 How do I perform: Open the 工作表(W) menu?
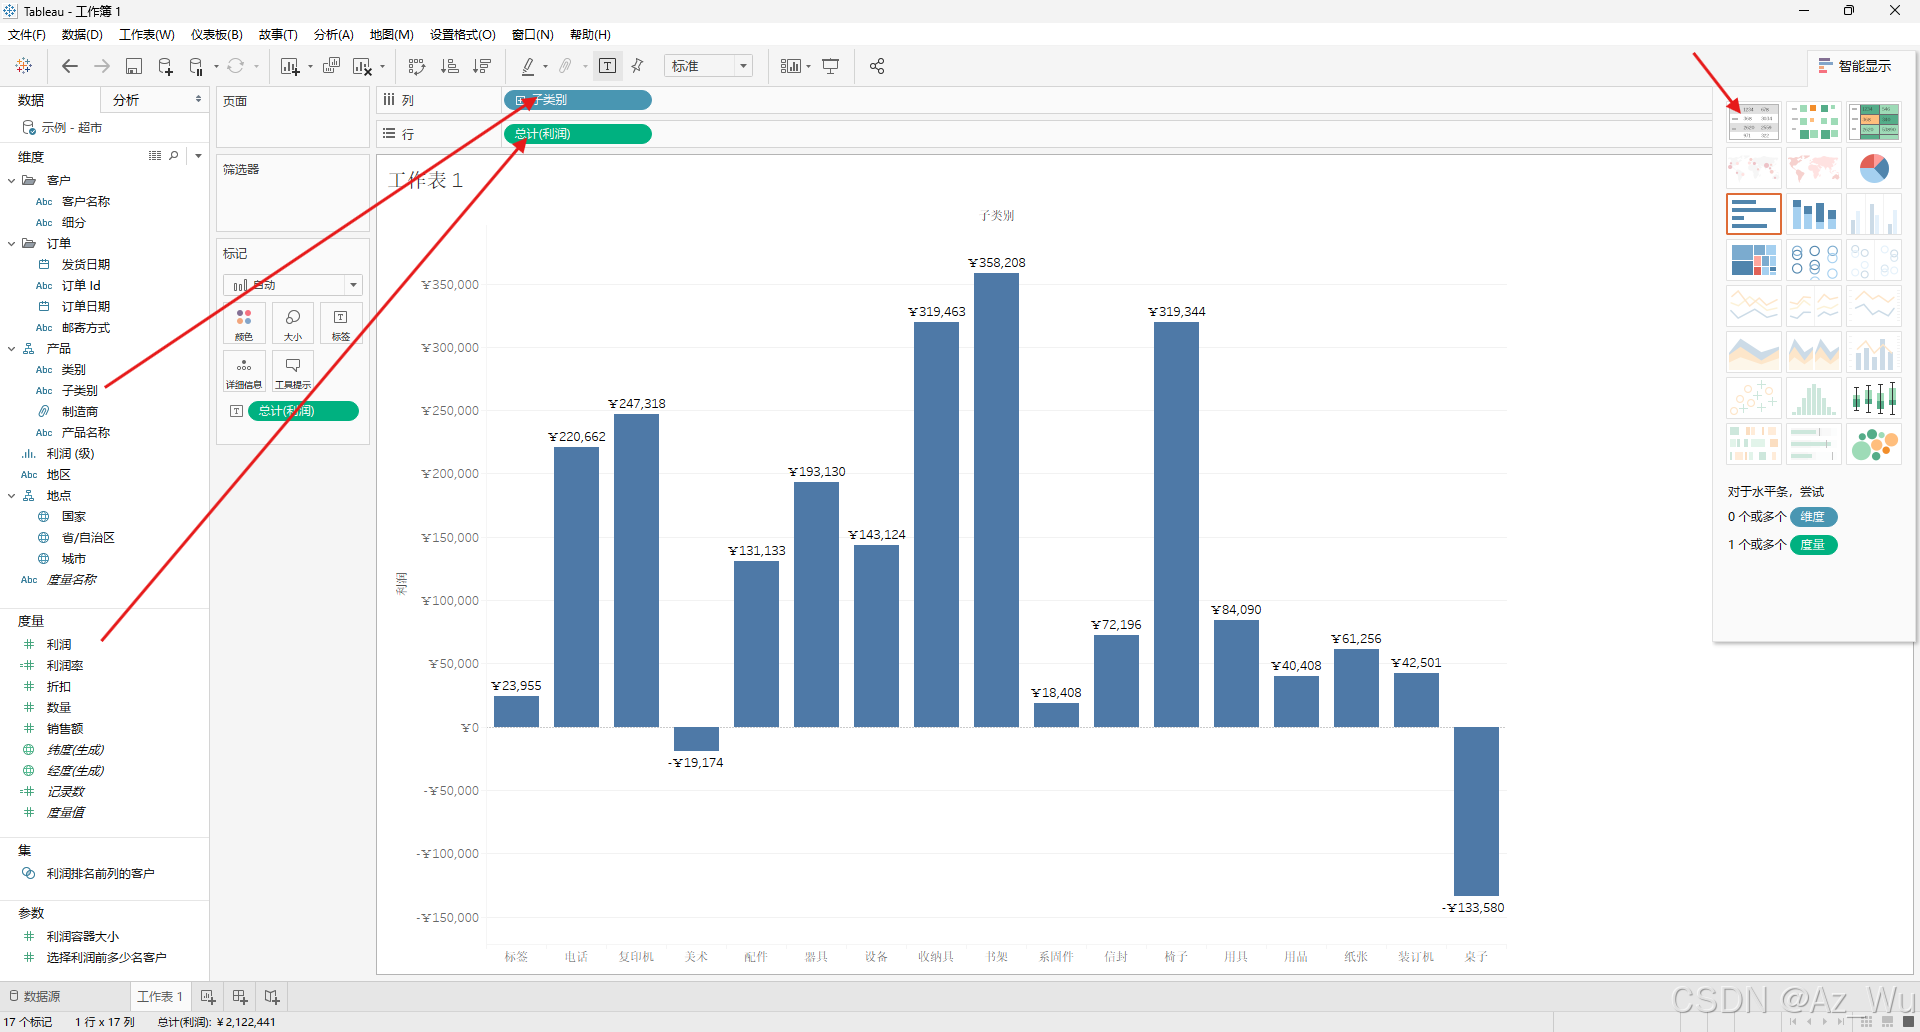point(147,35)
